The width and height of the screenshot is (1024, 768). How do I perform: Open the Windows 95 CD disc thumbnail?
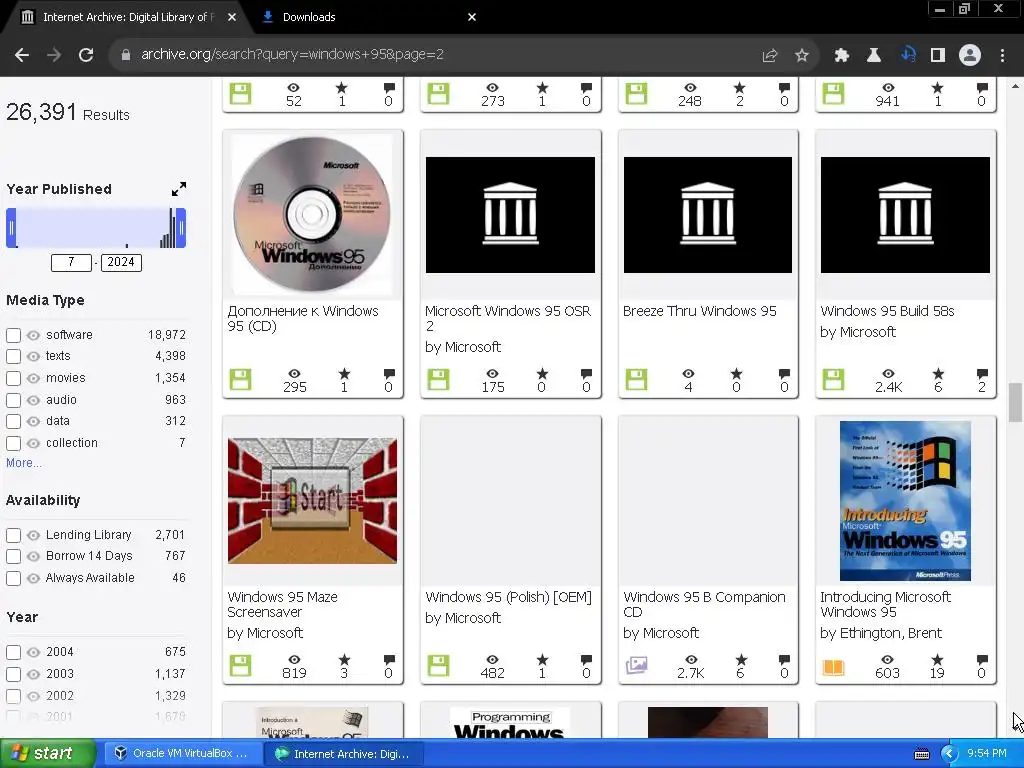pos(312,214)
